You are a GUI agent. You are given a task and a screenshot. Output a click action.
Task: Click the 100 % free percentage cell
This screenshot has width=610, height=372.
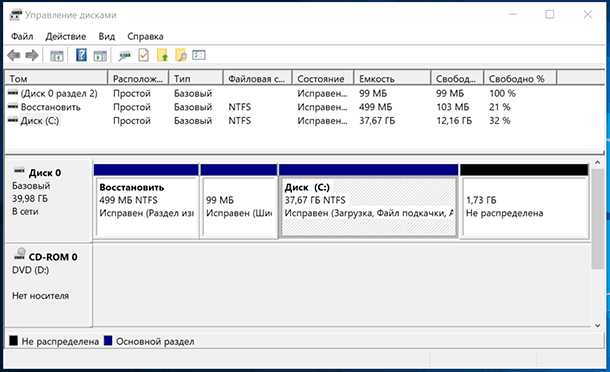502,93
